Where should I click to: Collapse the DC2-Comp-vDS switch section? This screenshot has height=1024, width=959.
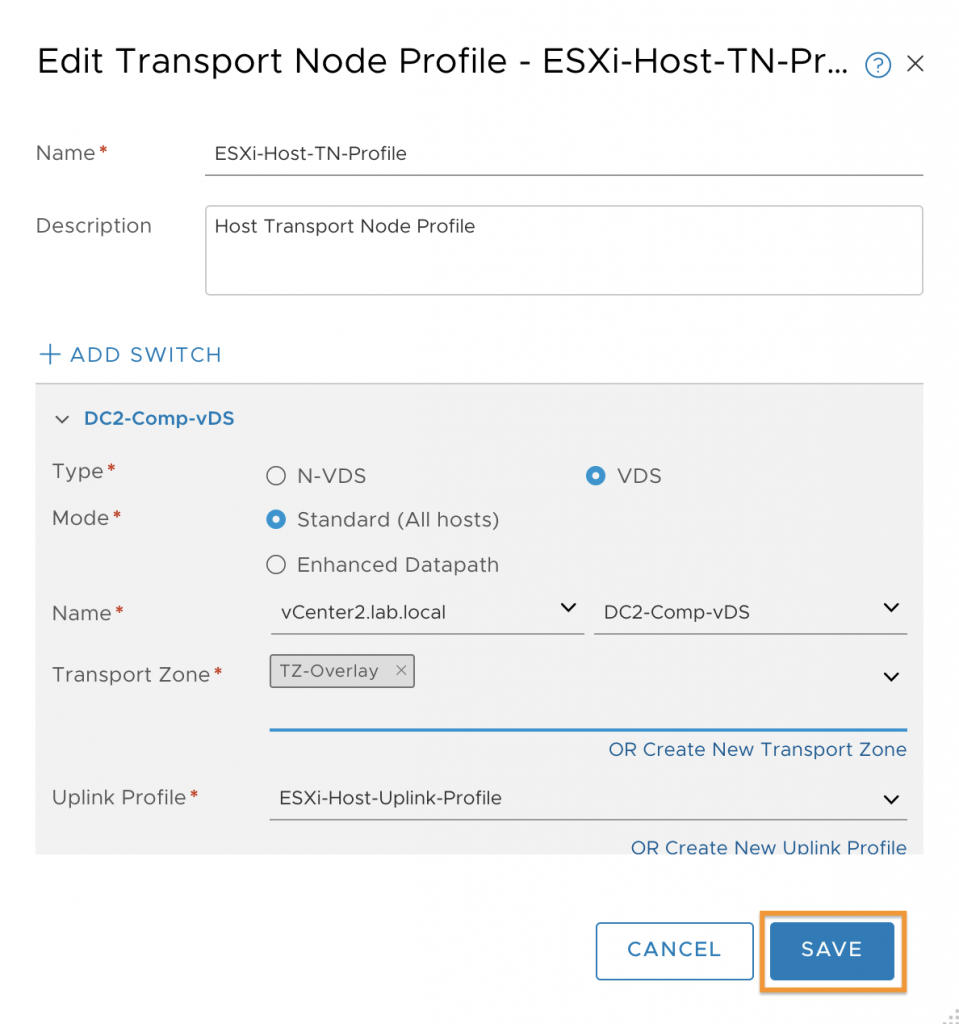point(62,419)
